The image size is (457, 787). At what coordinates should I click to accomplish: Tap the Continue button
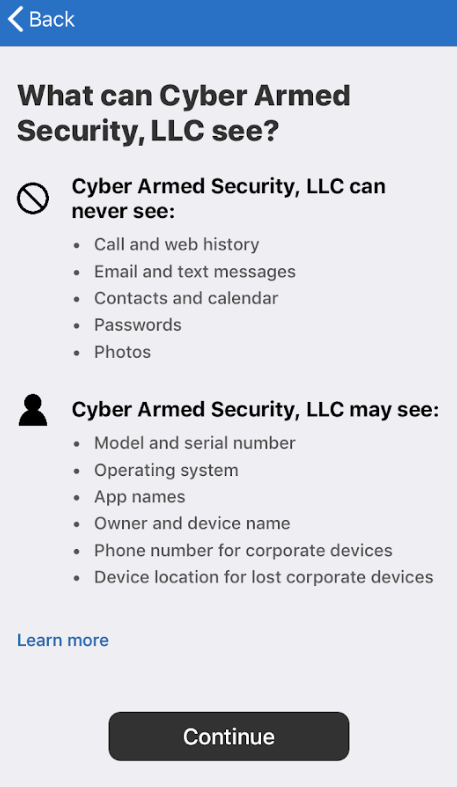pyautogui.click(x=229, y=736)
